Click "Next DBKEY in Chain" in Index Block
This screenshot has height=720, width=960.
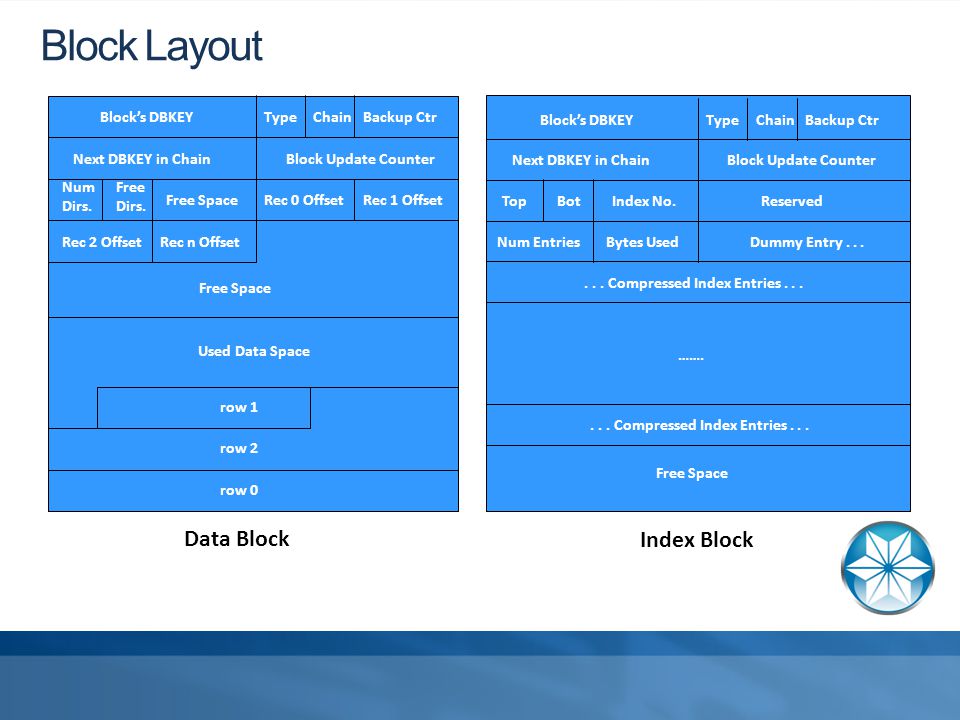[x=593, y=160]
